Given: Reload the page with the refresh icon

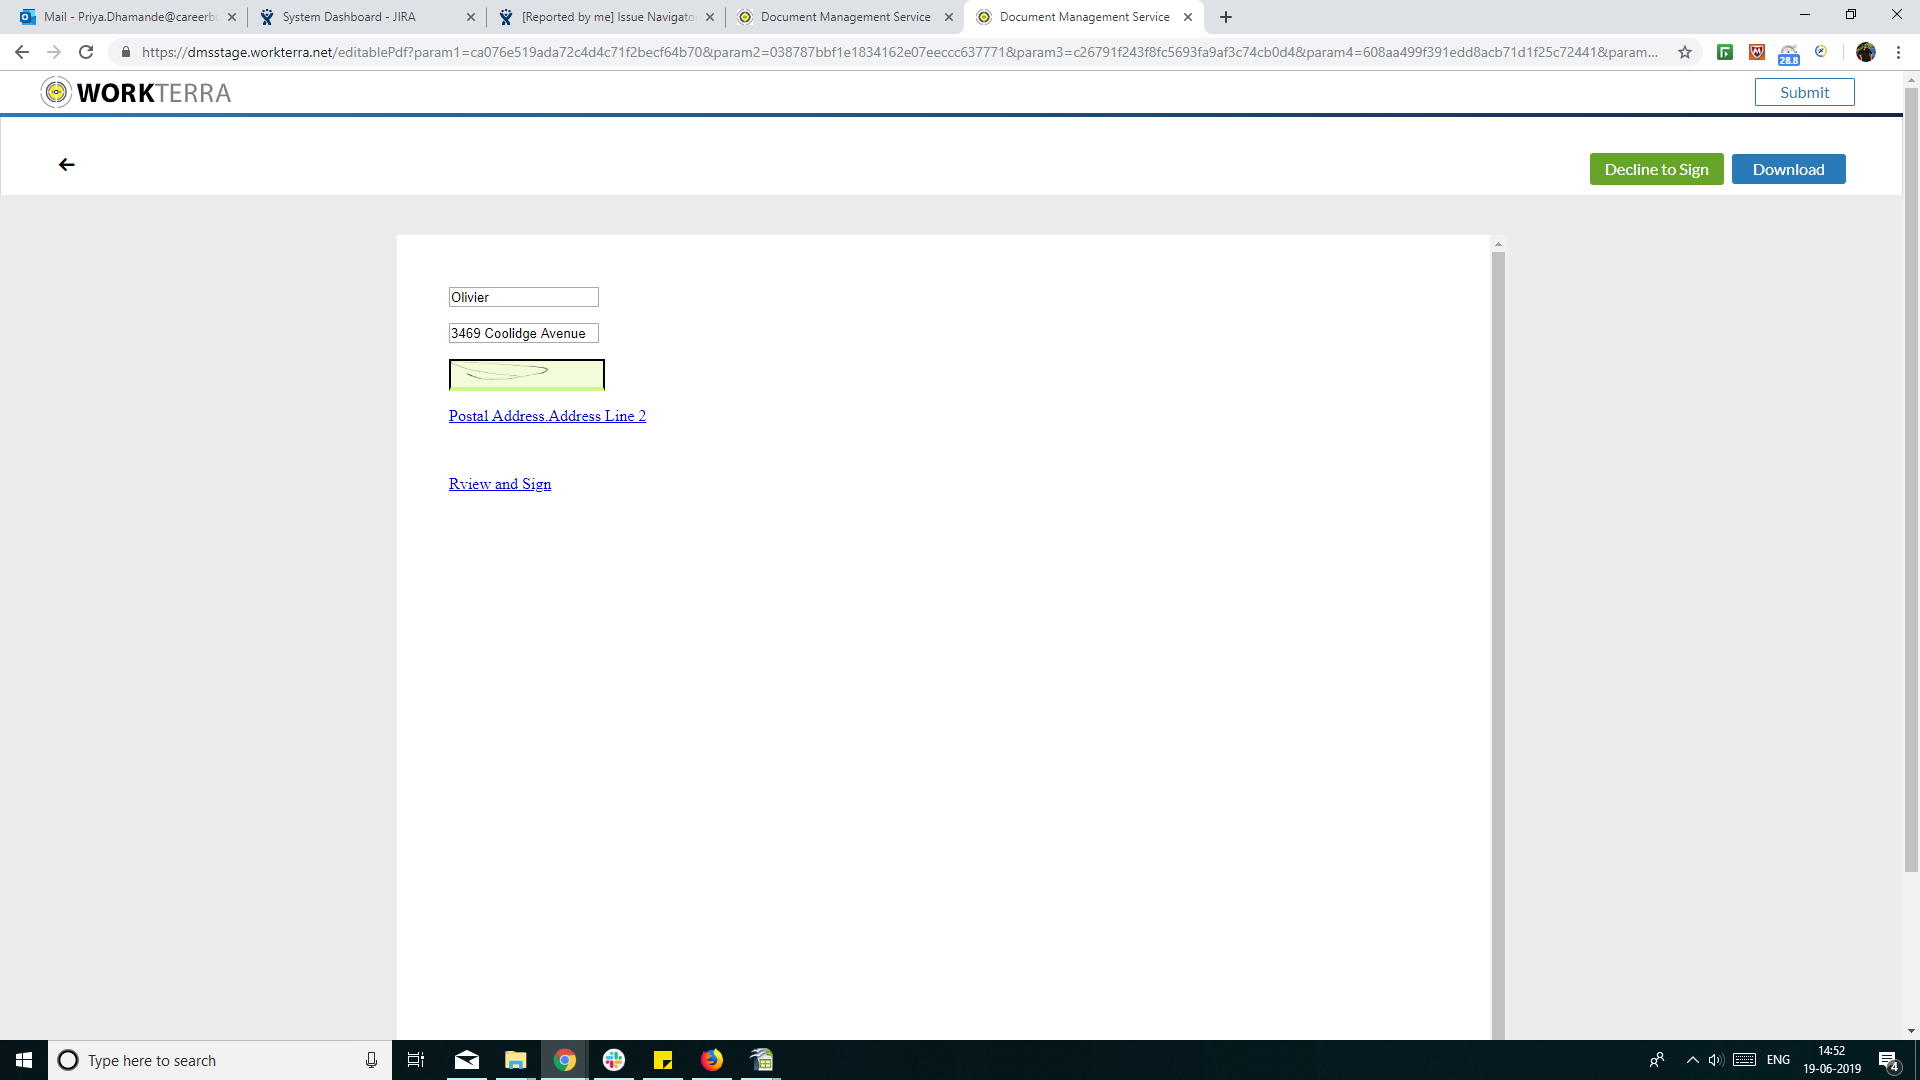Looking at the screenshot, I should [86, 52].
